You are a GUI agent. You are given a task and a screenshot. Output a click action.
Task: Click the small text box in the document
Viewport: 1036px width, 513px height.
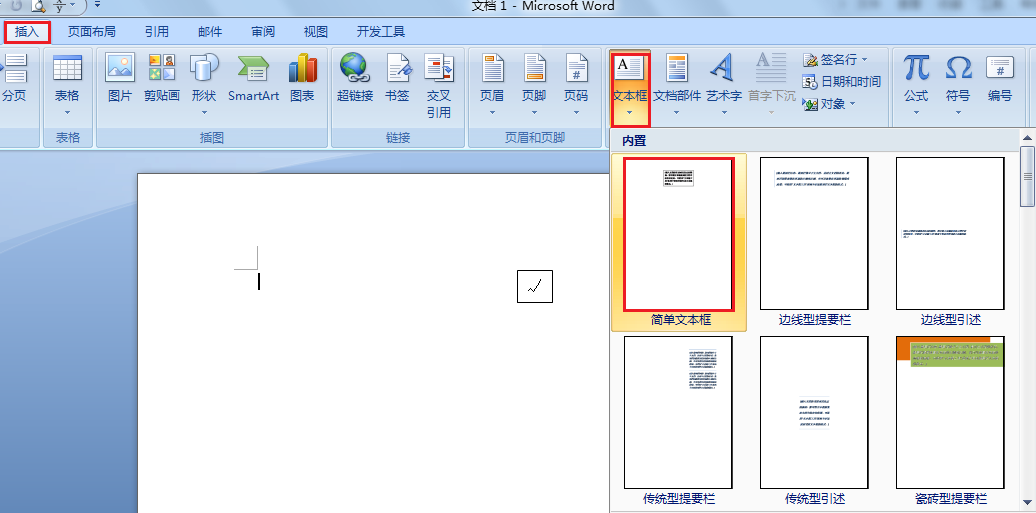point(535,286)
